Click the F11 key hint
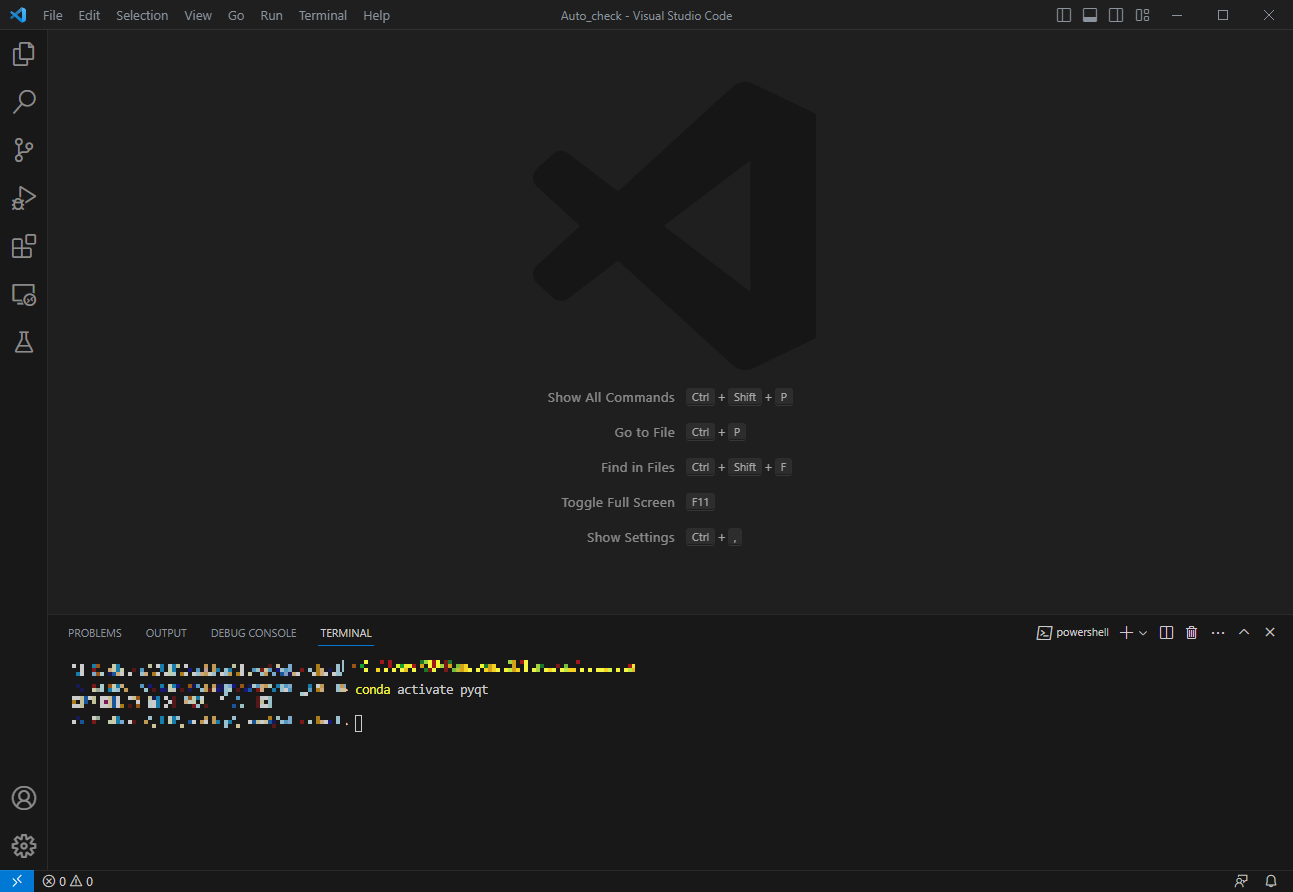Screen dimensions: 1293x892 click(x=700, y=502)
